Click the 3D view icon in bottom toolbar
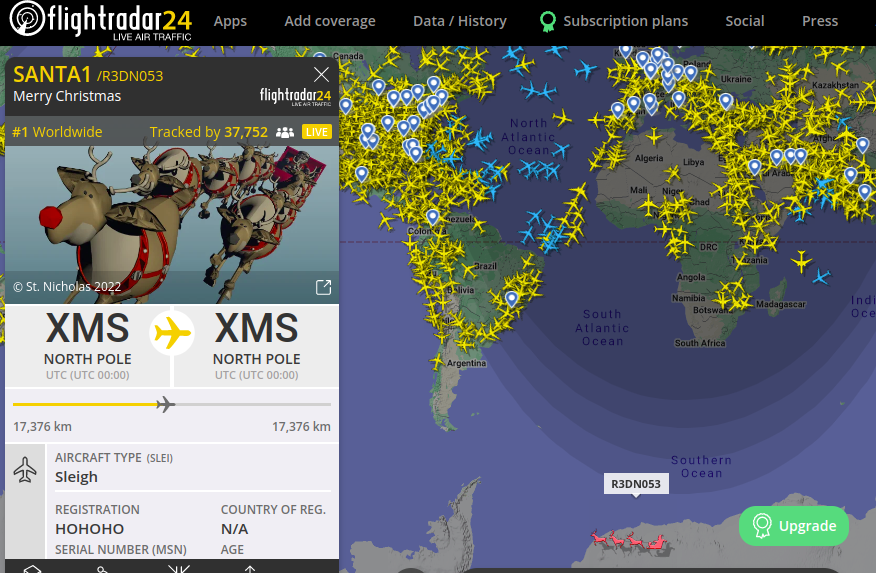Screen dimensions: 876x573 [x=32, y=569]
